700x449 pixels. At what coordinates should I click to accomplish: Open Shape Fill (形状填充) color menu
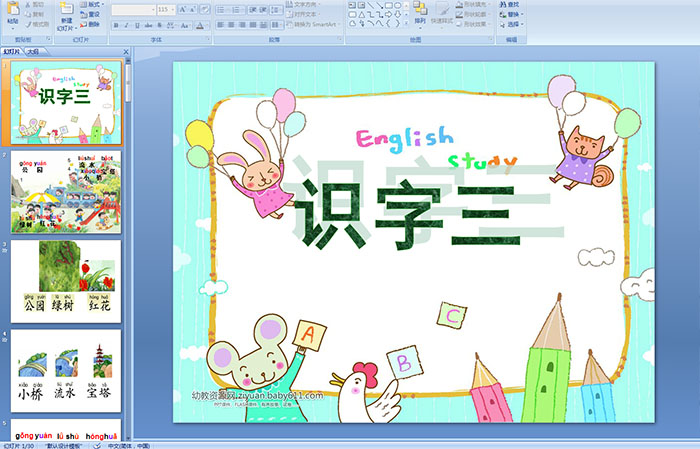point(474,4)
